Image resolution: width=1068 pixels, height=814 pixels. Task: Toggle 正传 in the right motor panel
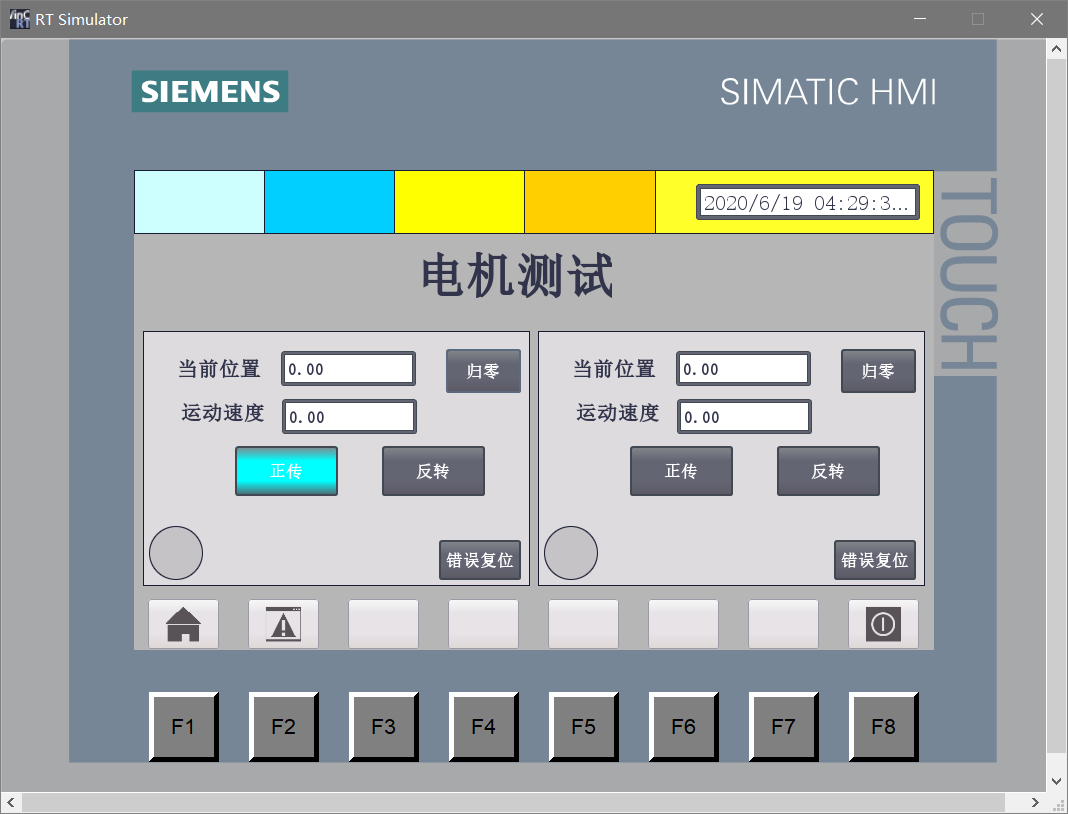[x=681, y=471]
